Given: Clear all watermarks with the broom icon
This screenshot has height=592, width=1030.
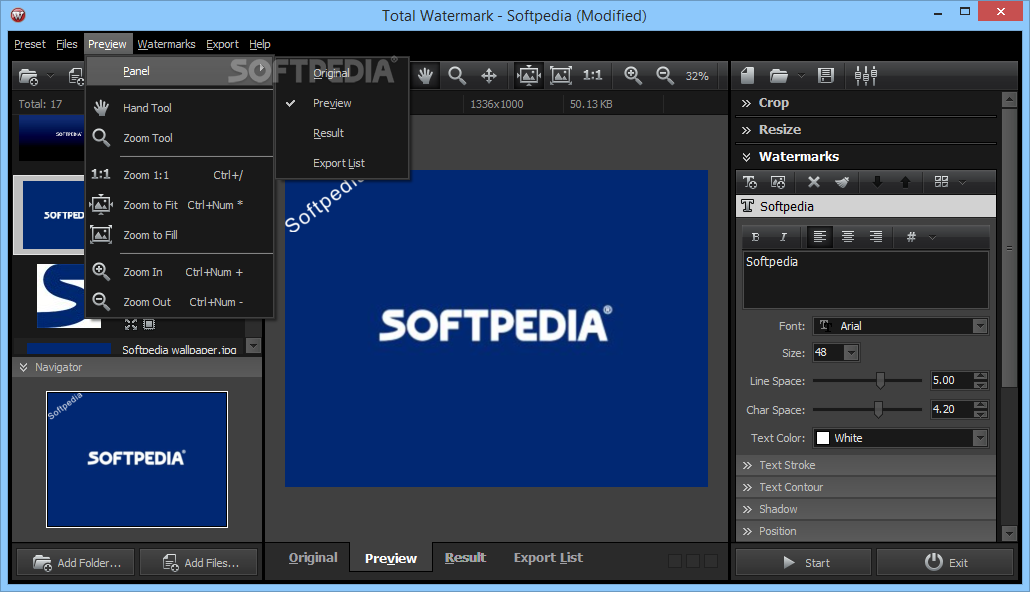Looking at the screenshot, I should pyautogui.click(x=841, y=182).
